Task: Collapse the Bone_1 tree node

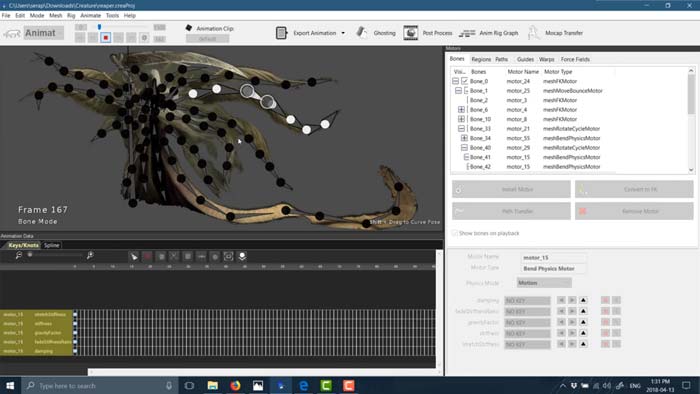Action: point(458,91)
